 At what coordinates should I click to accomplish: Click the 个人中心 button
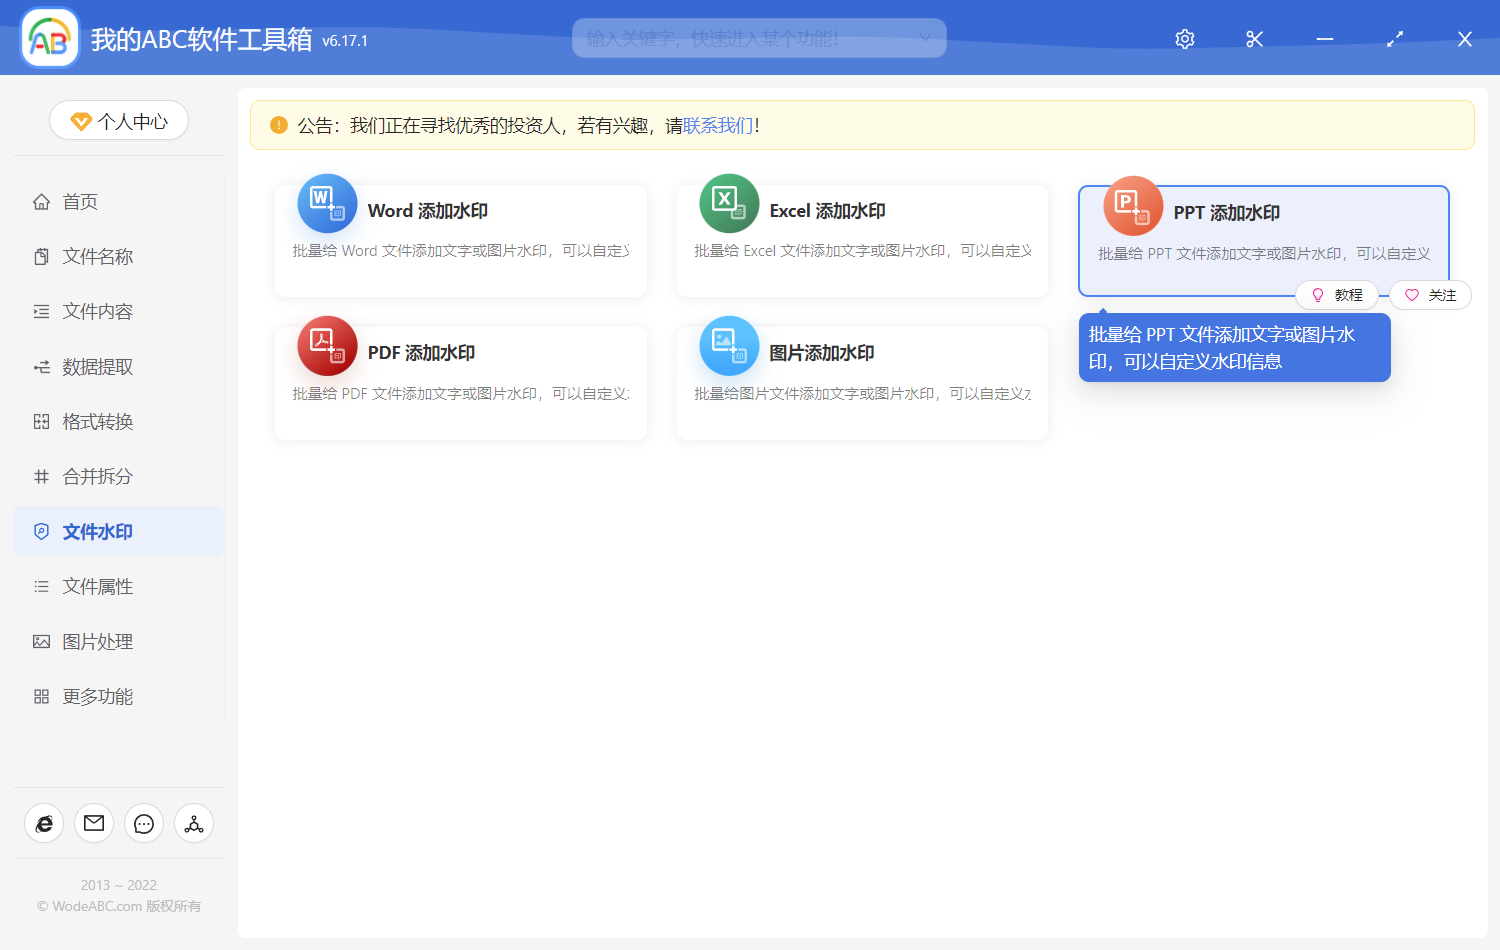pos(119,121)
